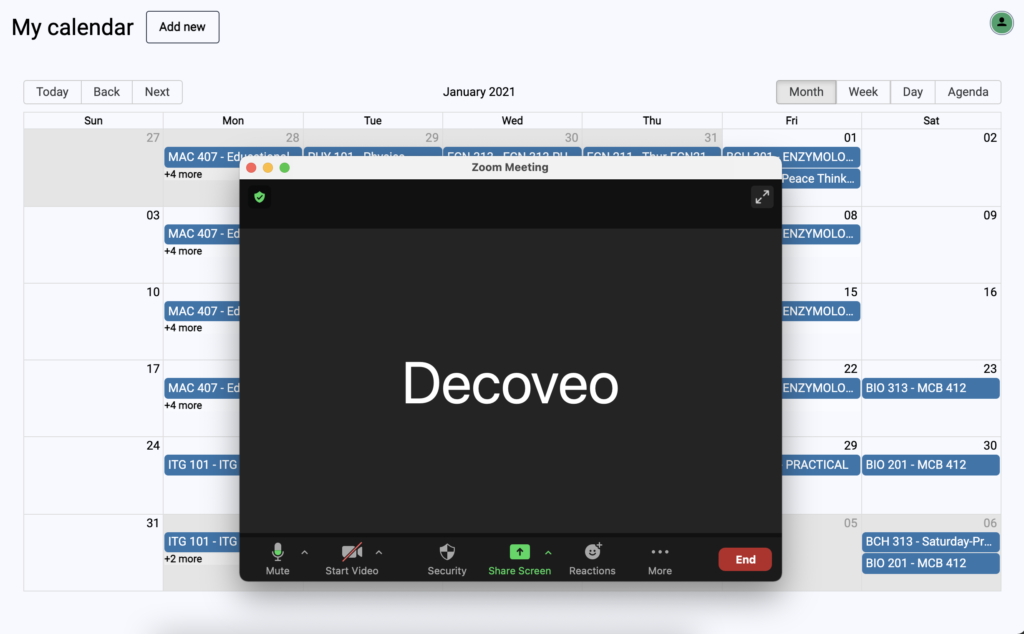Expand video options arrow beside Start Video

379,552
